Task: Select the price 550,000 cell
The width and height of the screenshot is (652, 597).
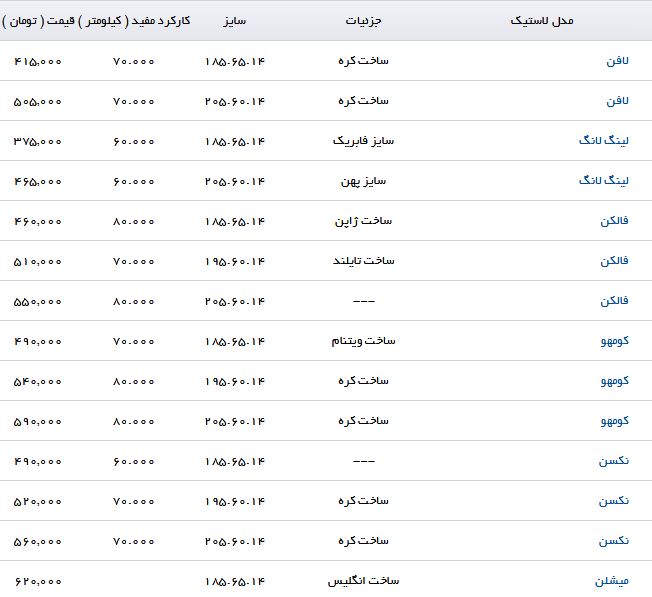Action: [x=37, y=301]
